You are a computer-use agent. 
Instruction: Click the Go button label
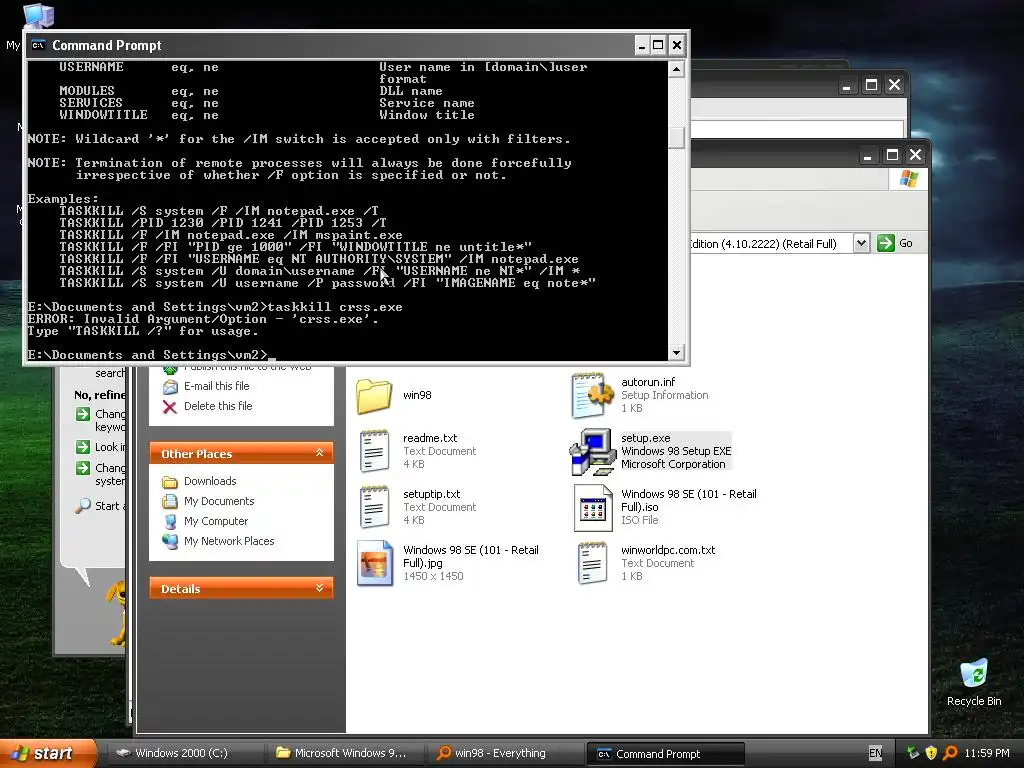click(906, 244)
